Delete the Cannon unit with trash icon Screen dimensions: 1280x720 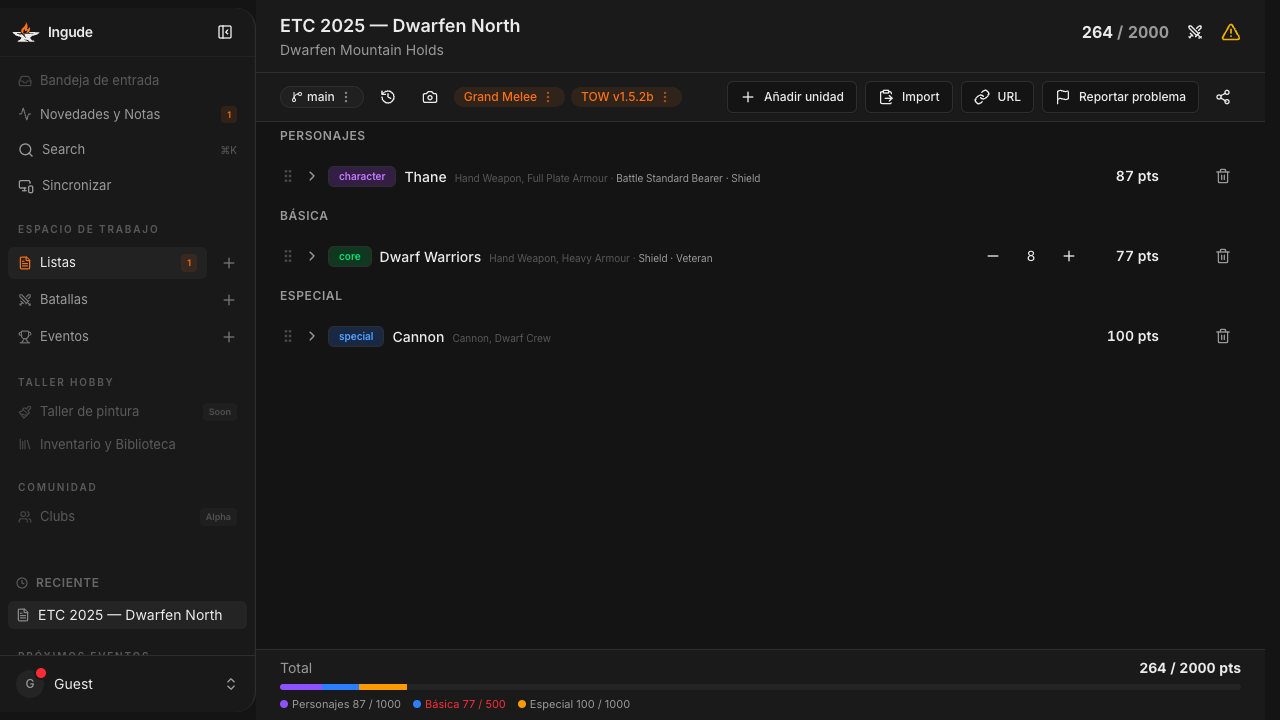[x=1223, y=336]
